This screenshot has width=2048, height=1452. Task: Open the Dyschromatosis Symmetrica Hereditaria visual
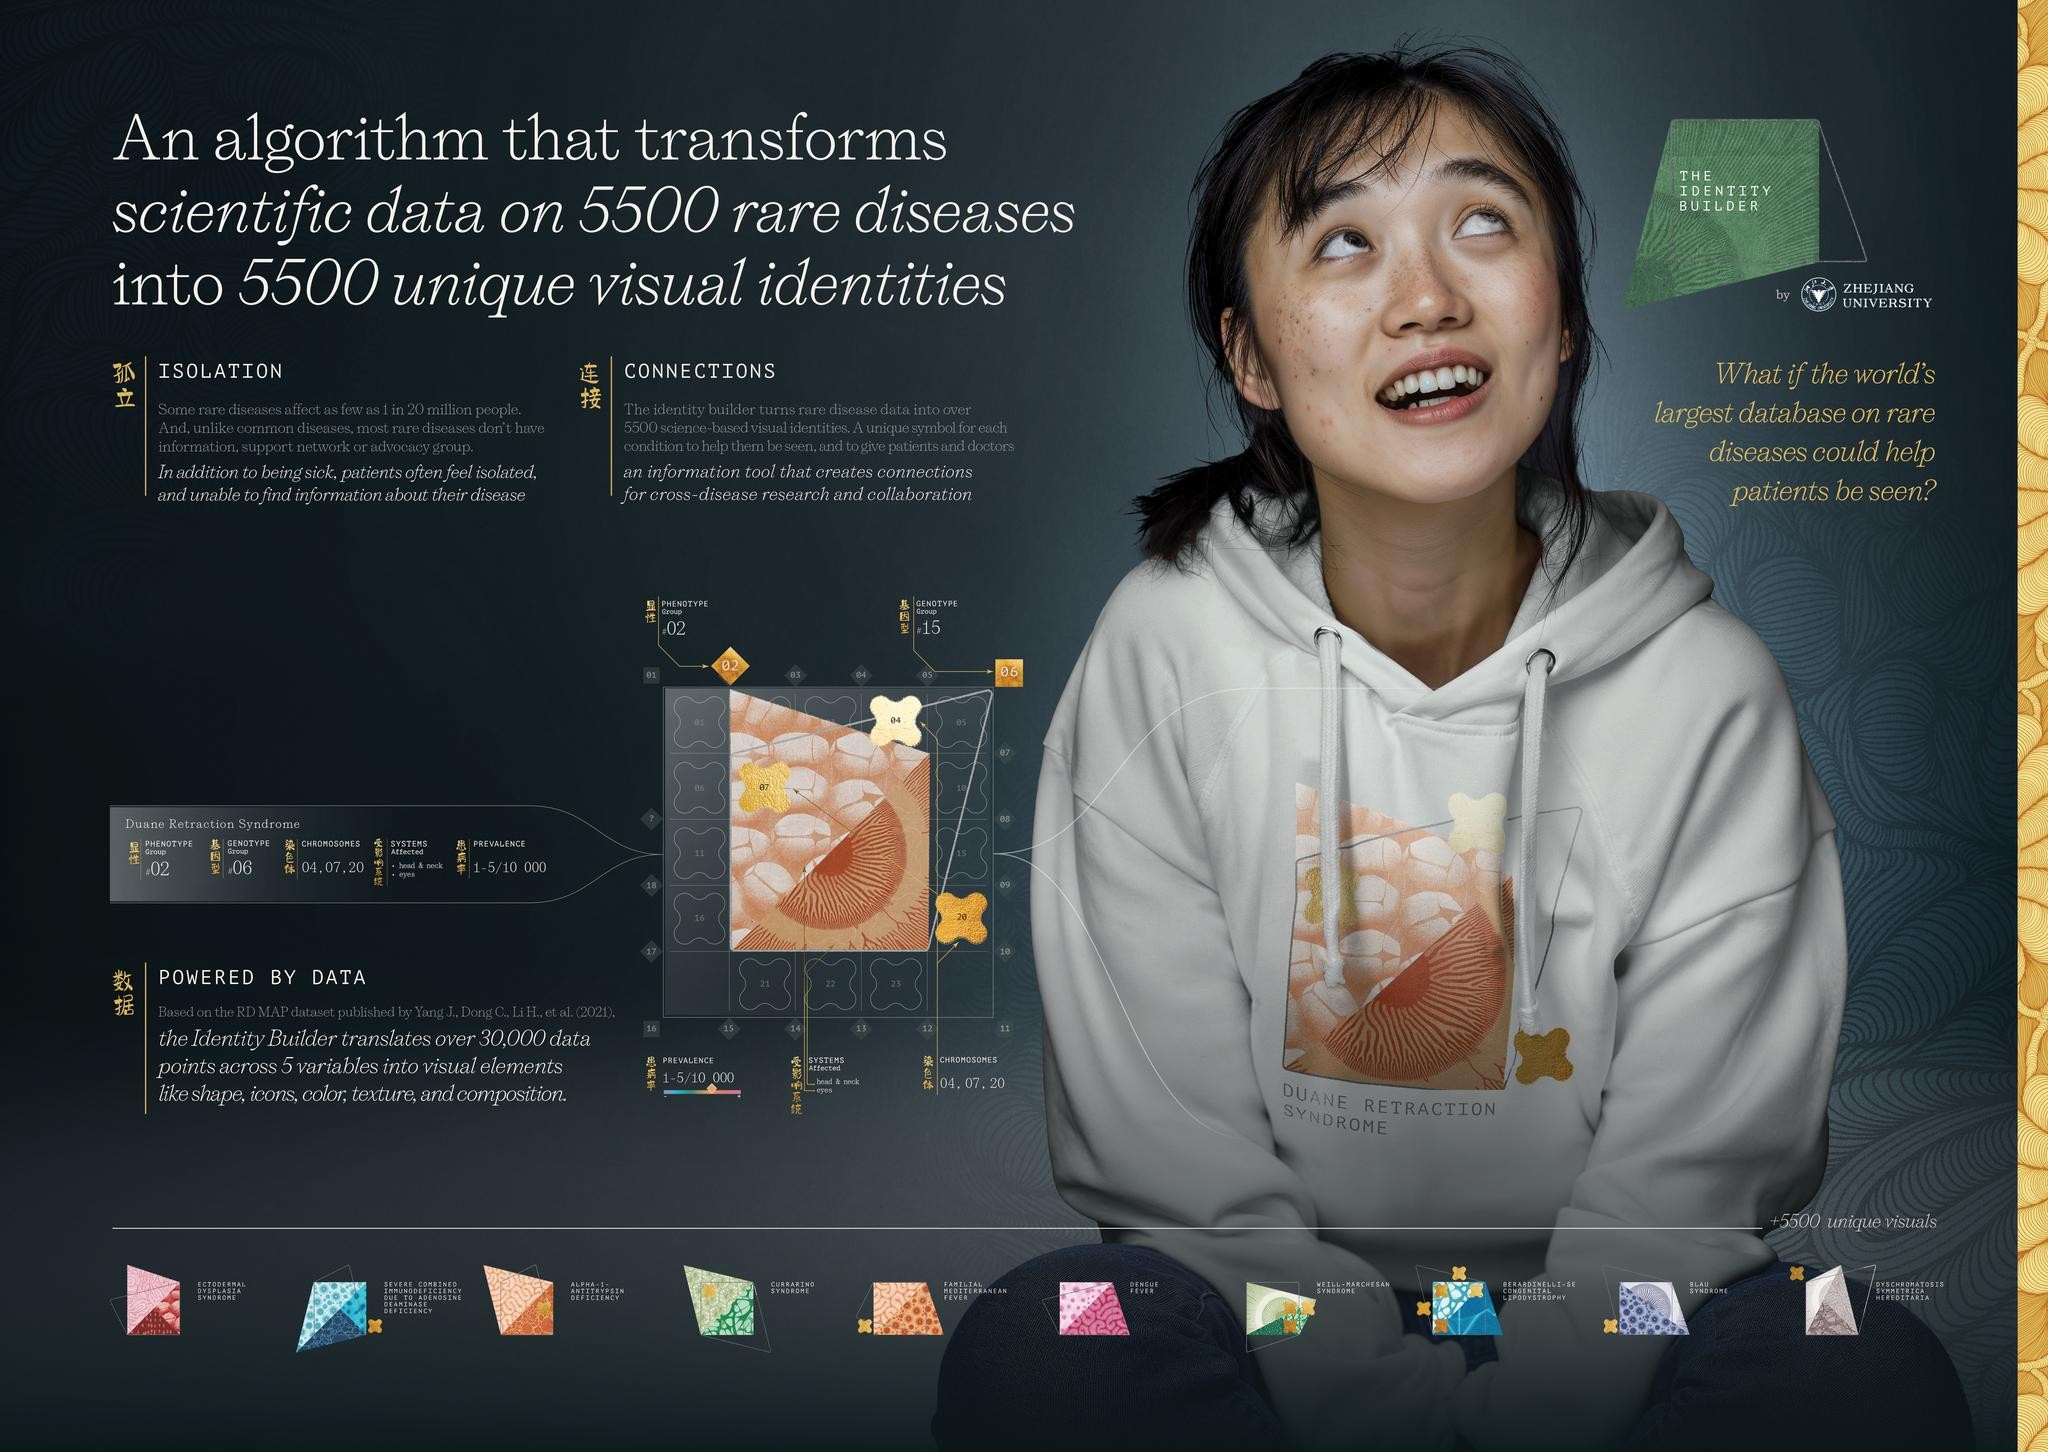pyautogui.click(x=1834, y=1300)
